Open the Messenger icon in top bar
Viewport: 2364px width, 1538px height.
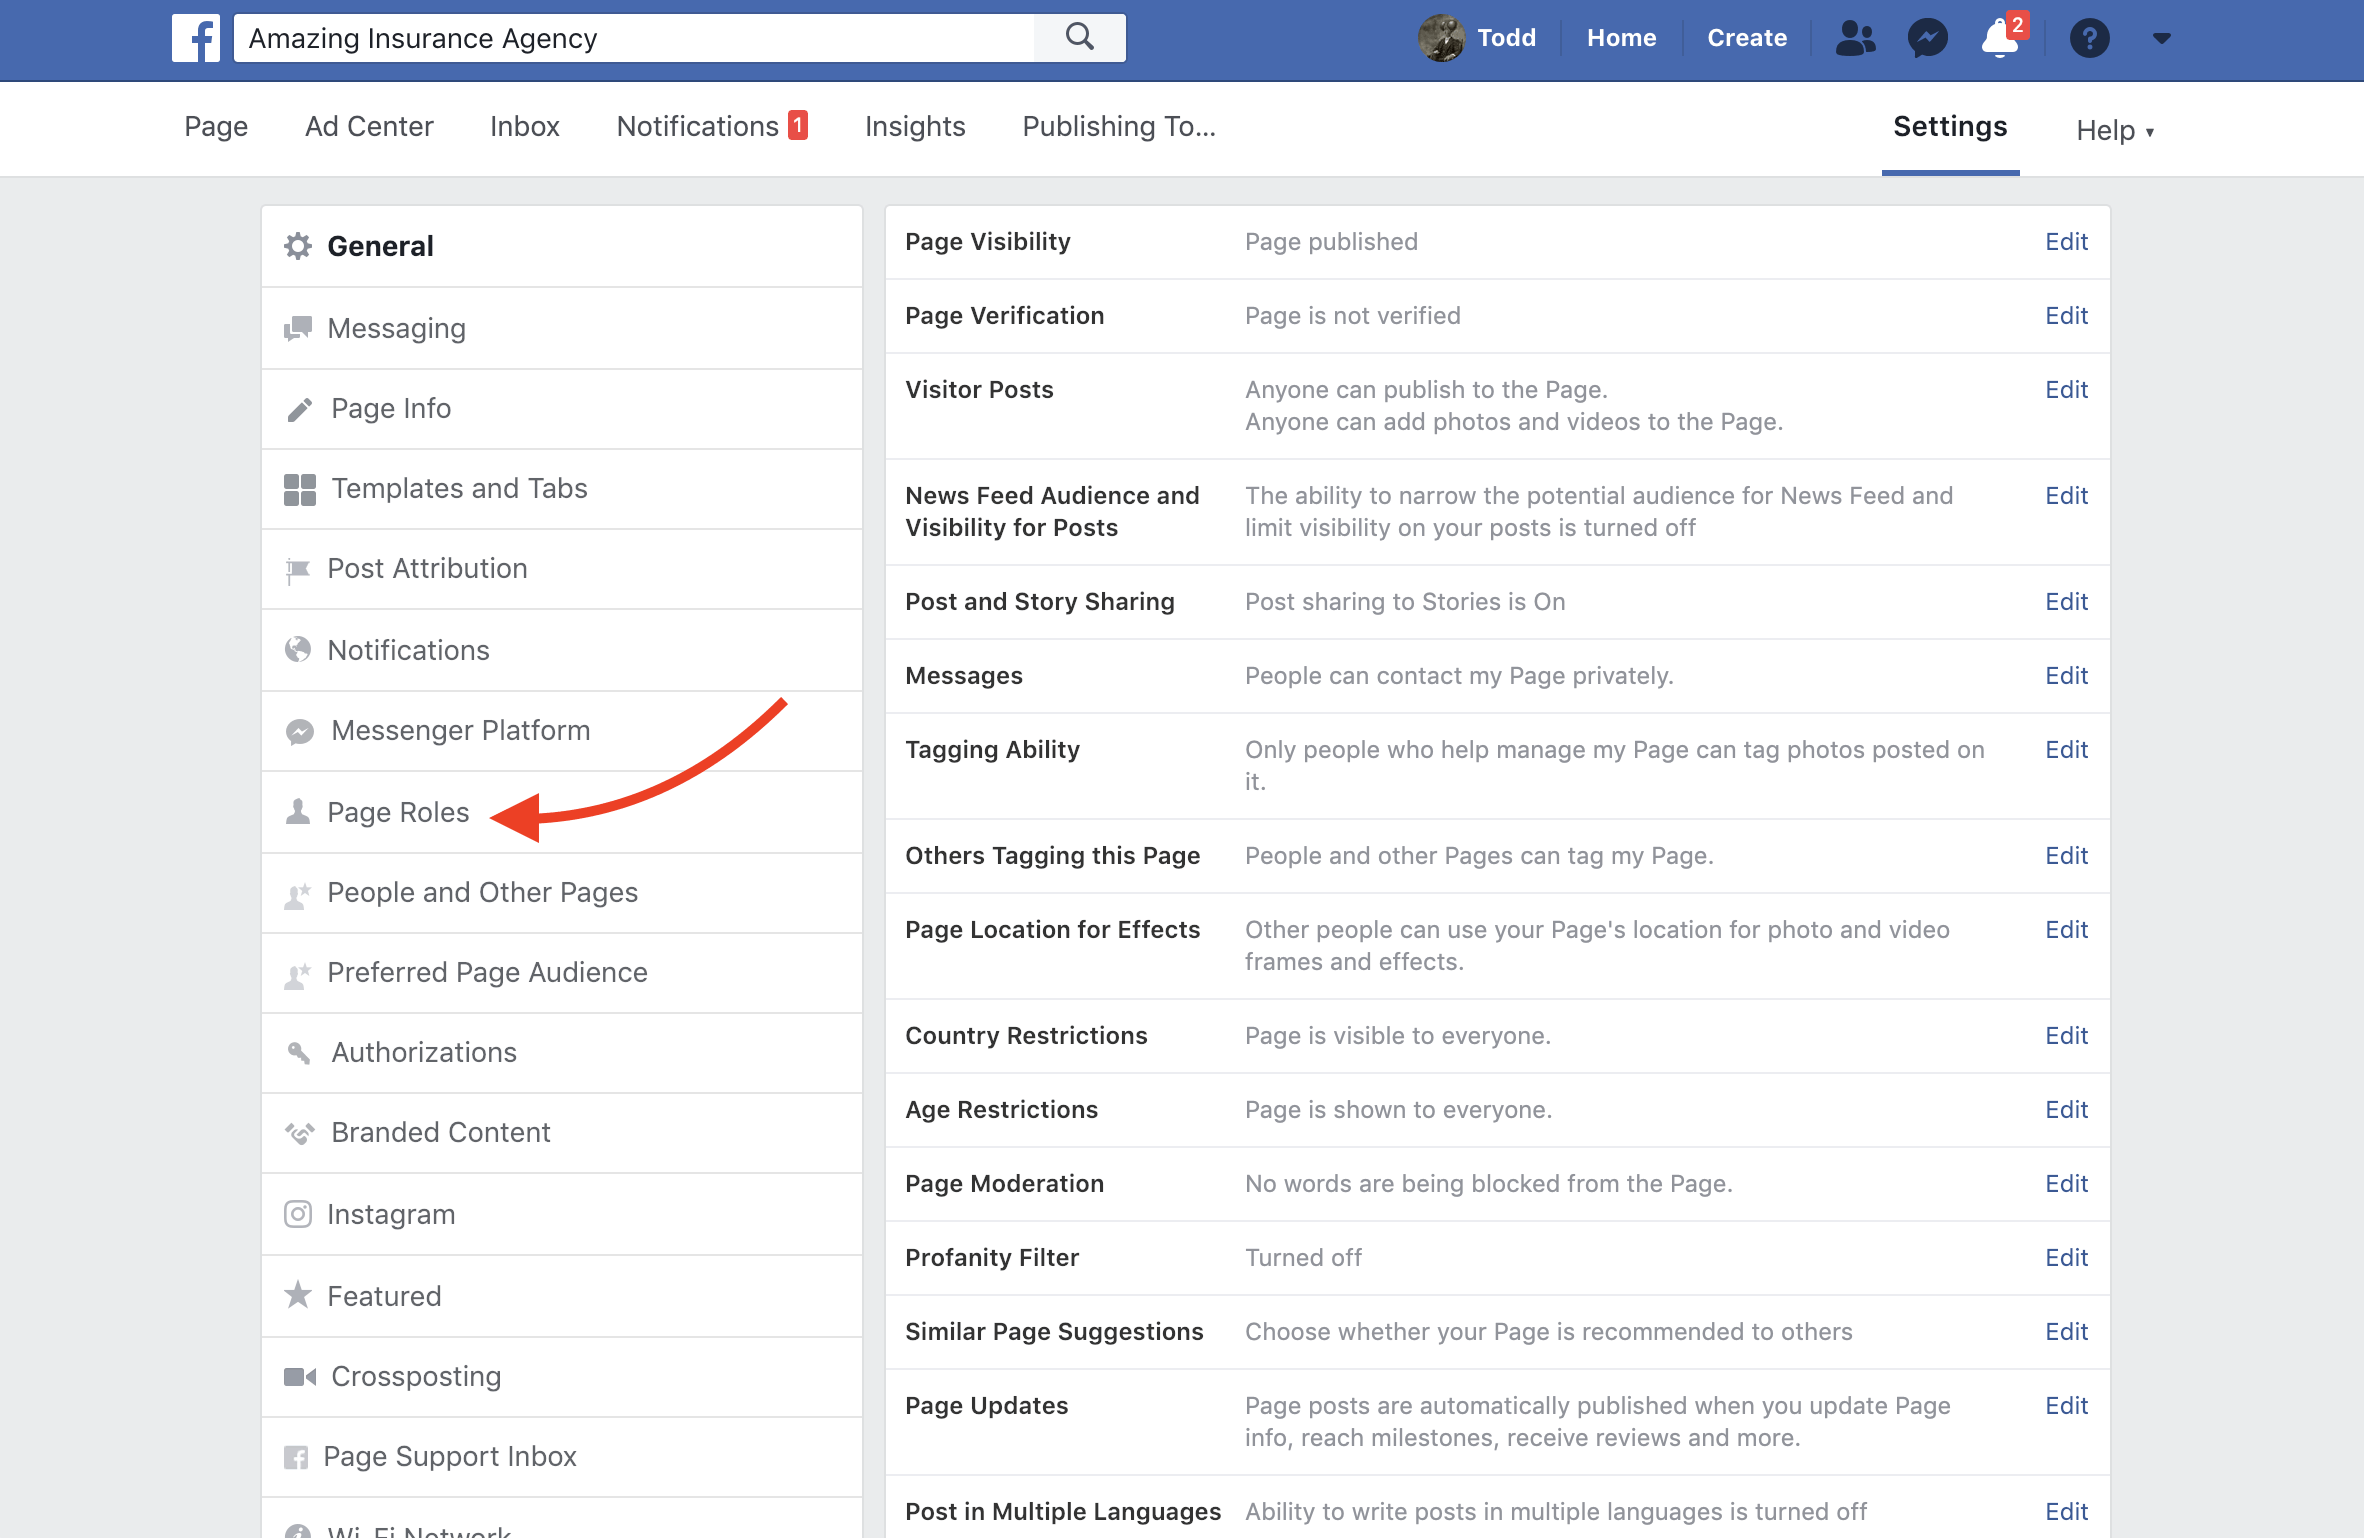tap(1927, 38)
